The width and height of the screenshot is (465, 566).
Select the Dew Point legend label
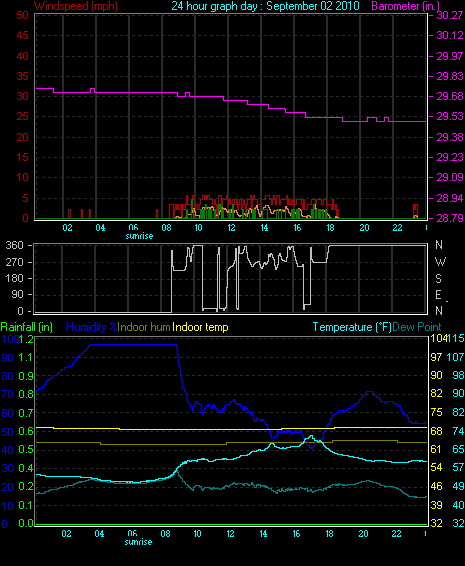click(417, 327)
